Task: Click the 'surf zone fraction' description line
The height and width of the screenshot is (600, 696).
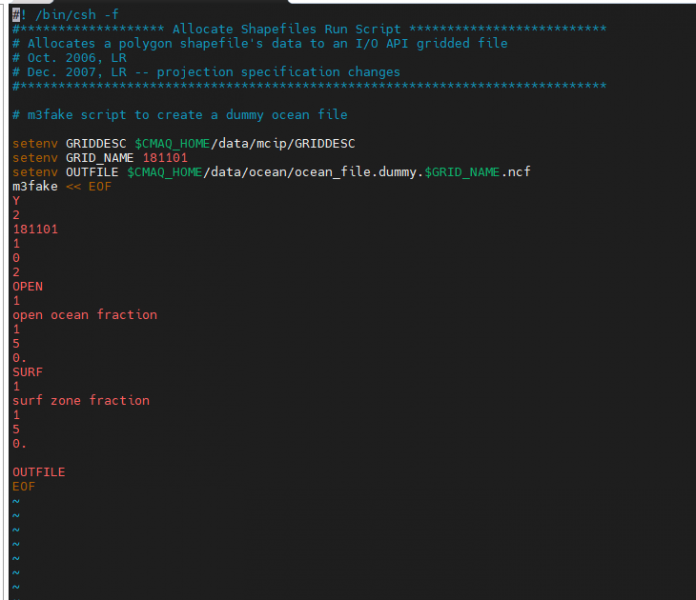Action: pos(81,400)
